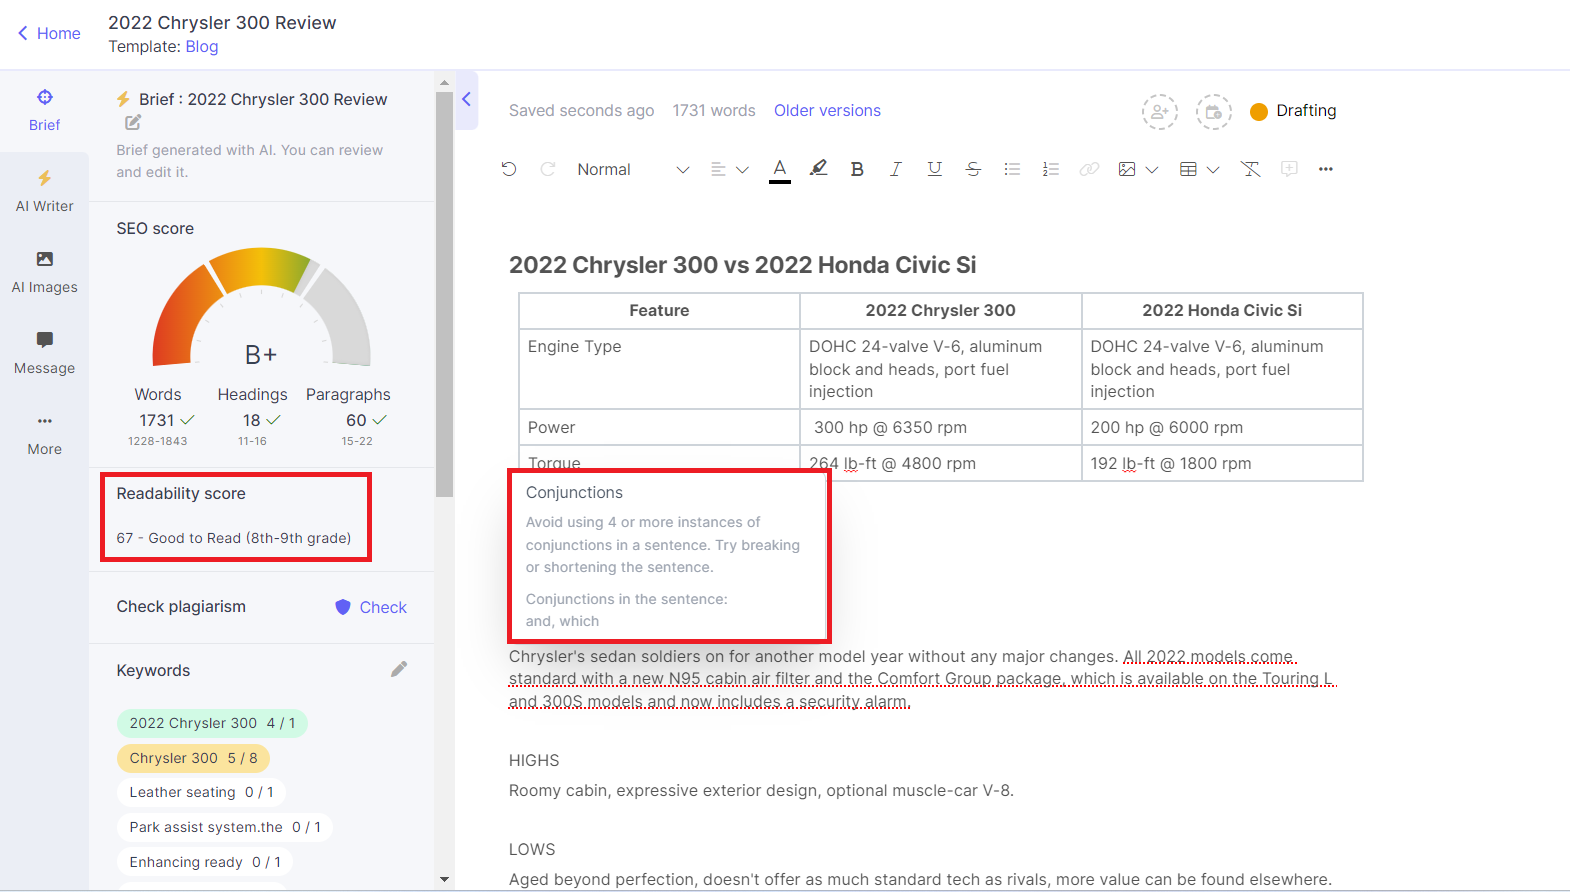This screenshot has width=1570, height=892.
Task: Select the 'Enhancing ready' keyword chip
Action: (x=205, y=862)
